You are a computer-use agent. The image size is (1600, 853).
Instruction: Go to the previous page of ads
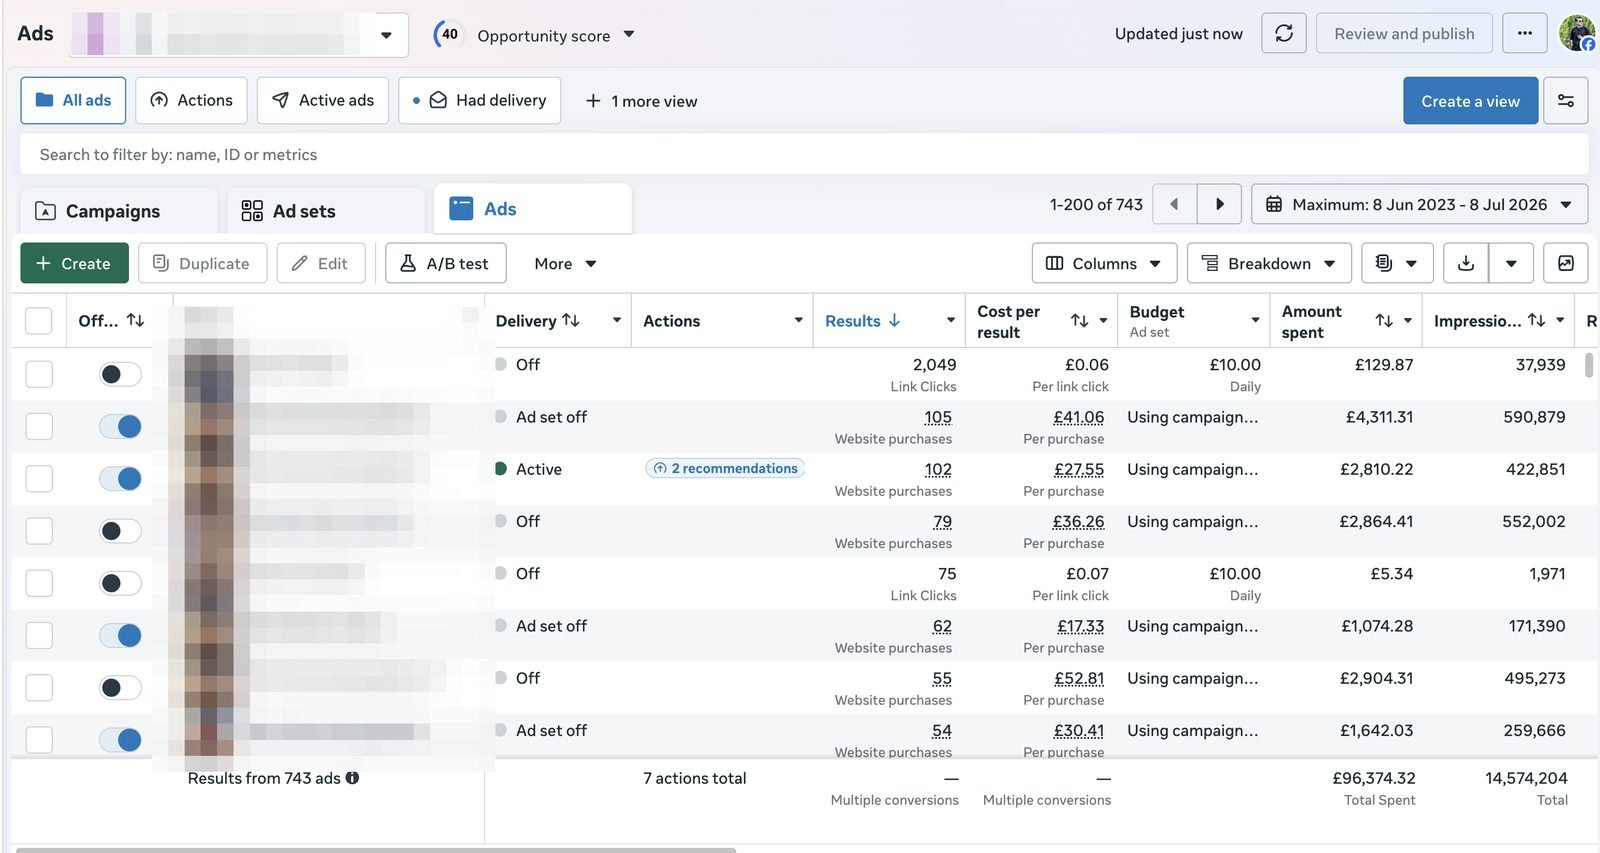tap(1174, 204)
